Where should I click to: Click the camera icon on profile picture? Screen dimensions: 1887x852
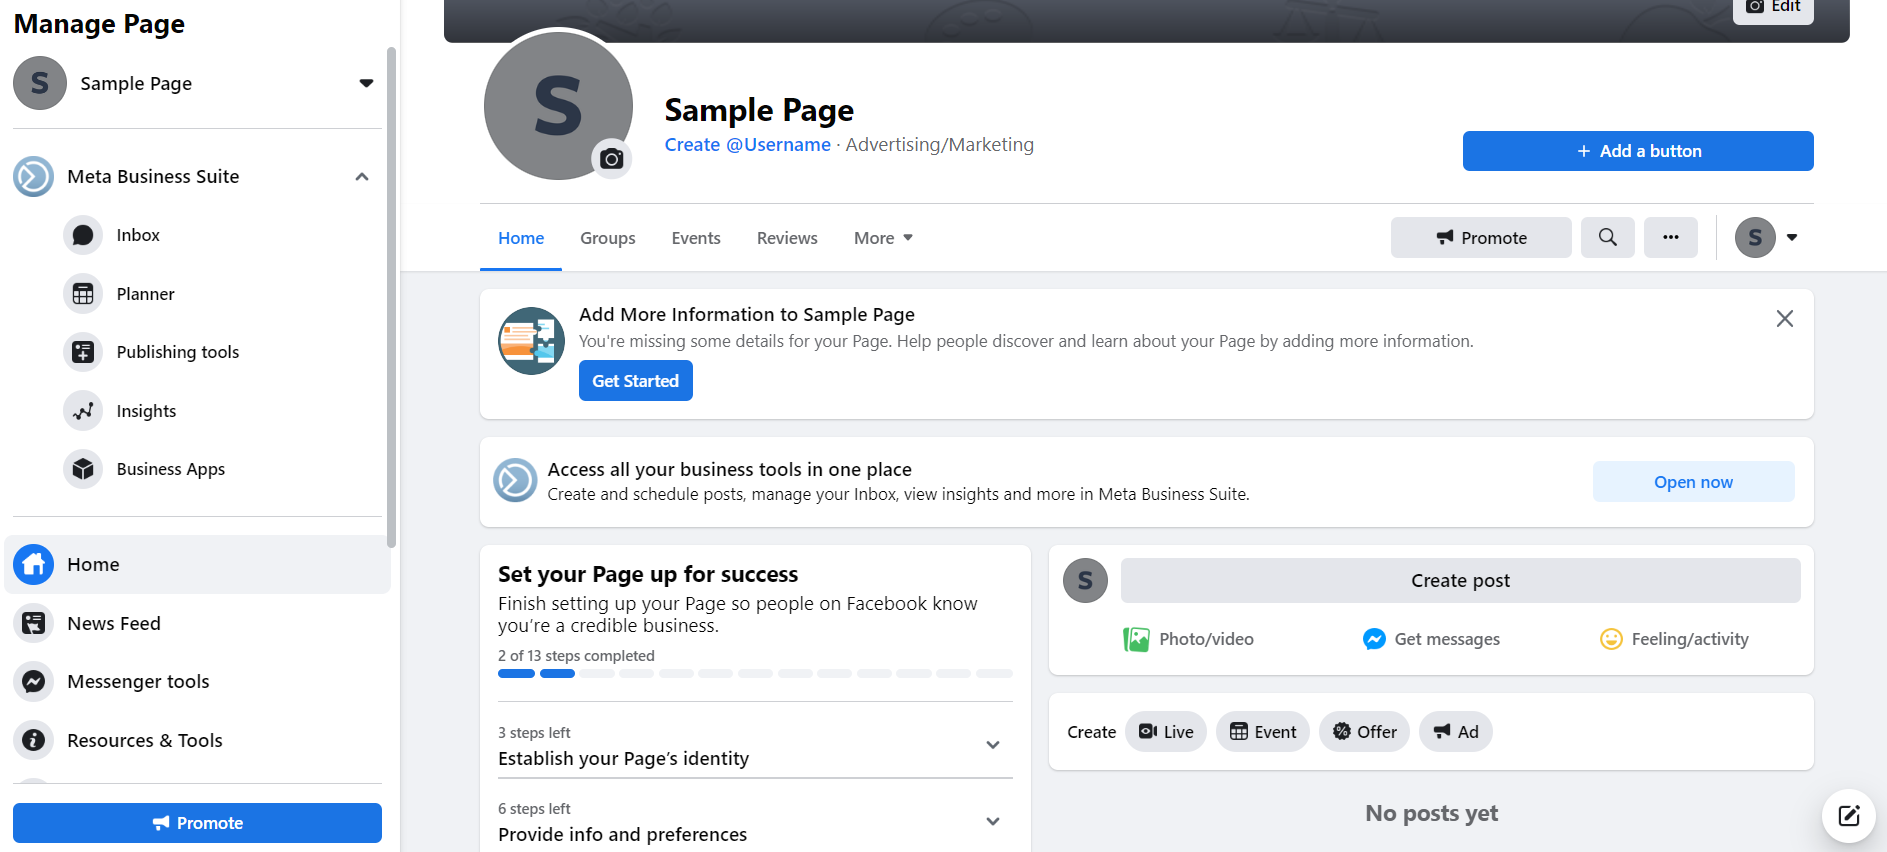[x=612, y=159]
